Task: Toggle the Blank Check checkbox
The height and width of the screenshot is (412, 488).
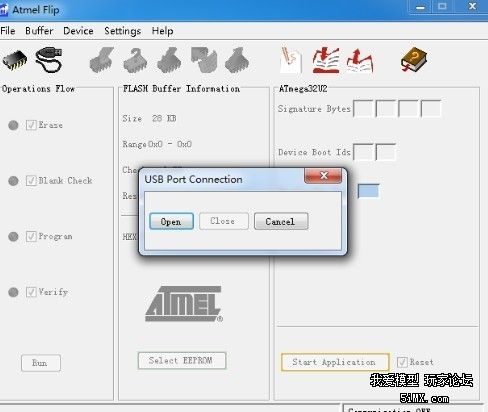Action: click(x=31, y=181)
